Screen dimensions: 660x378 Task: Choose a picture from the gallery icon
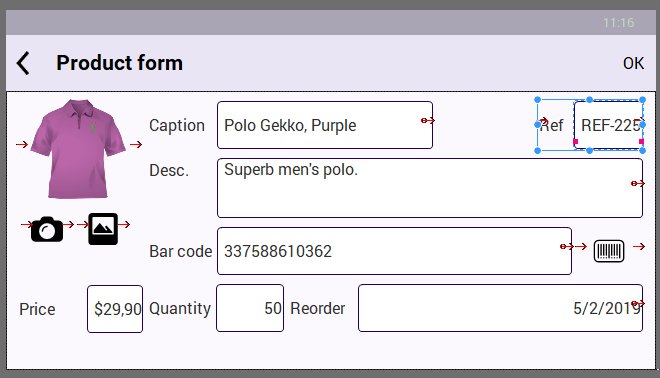pos(103,229)
